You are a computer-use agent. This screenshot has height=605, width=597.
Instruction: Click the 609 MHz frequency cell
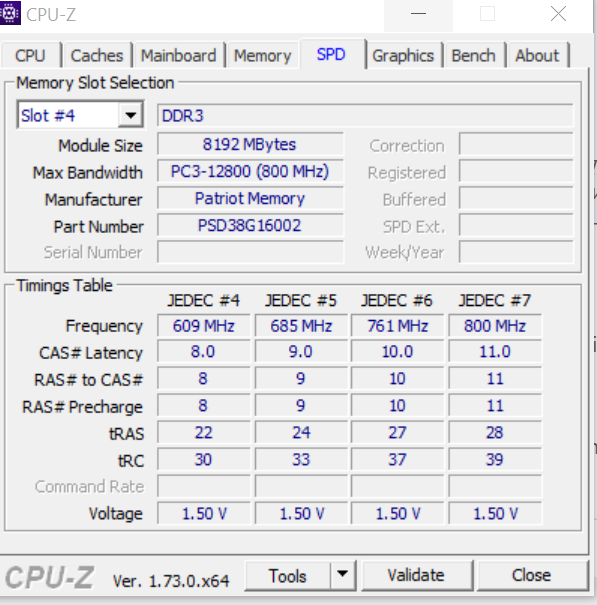[203, 326]
